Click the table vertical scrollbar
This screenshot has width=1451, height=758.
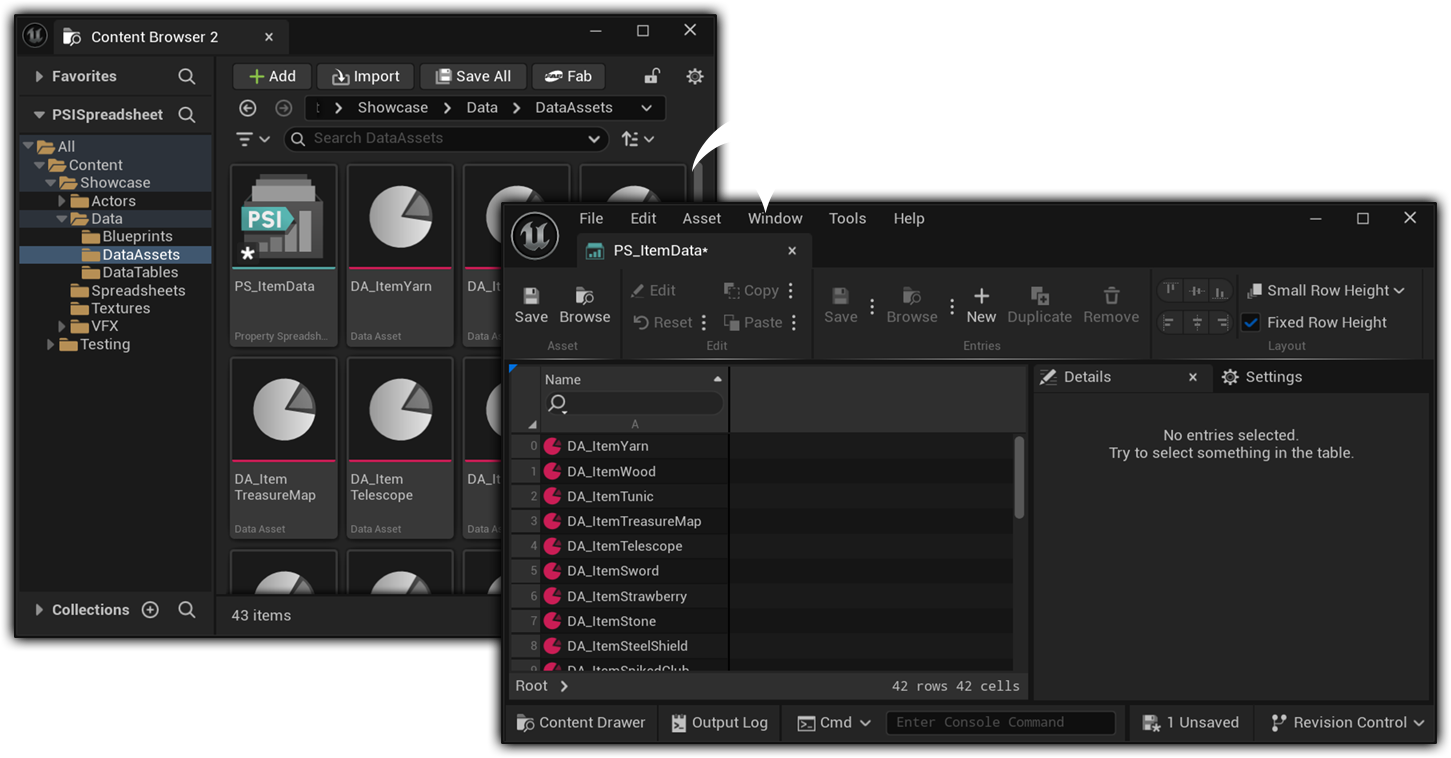1019,477
